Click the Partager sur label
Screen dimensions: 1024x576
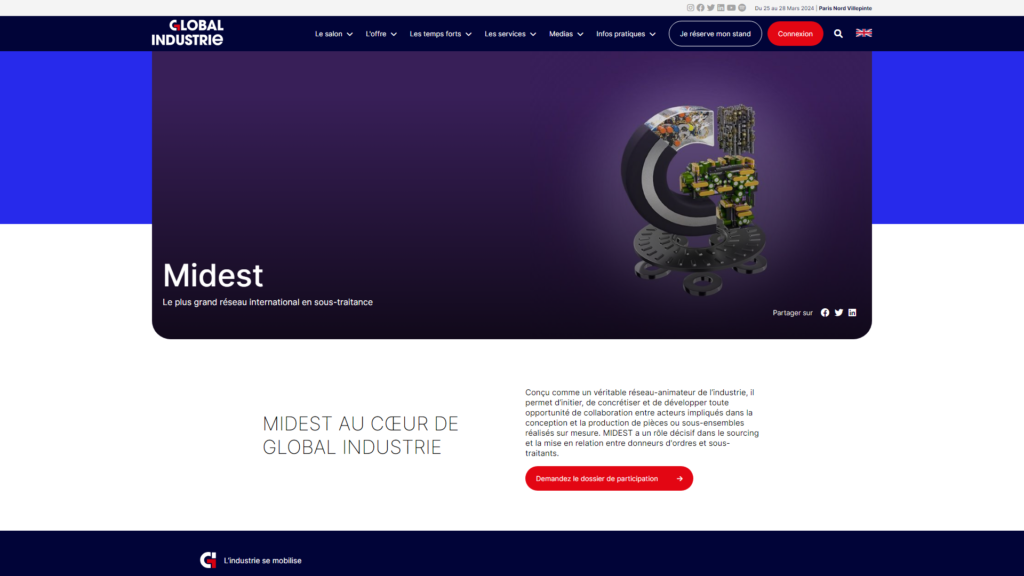coord(792,313)
